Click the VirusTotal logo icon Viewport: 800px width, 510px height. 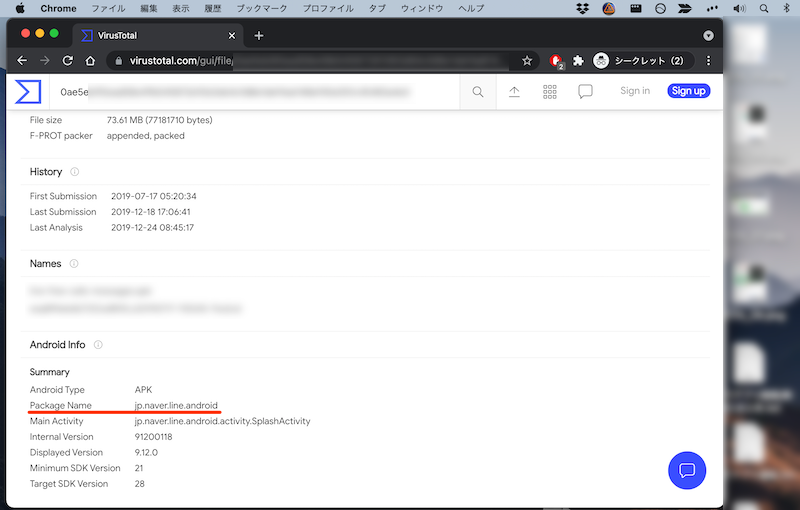click(27, 92)
